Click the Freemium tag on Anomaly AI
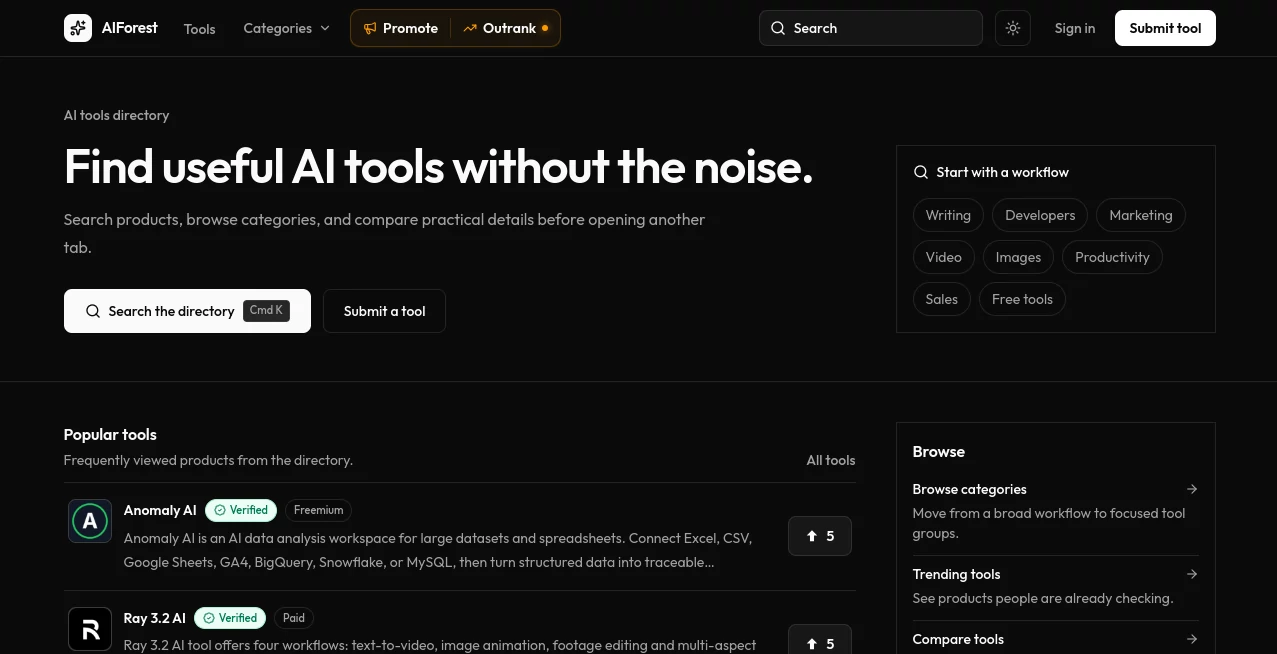Image resolution: width=1277 pixels, height=654 pixels. (x=318, y=510)
